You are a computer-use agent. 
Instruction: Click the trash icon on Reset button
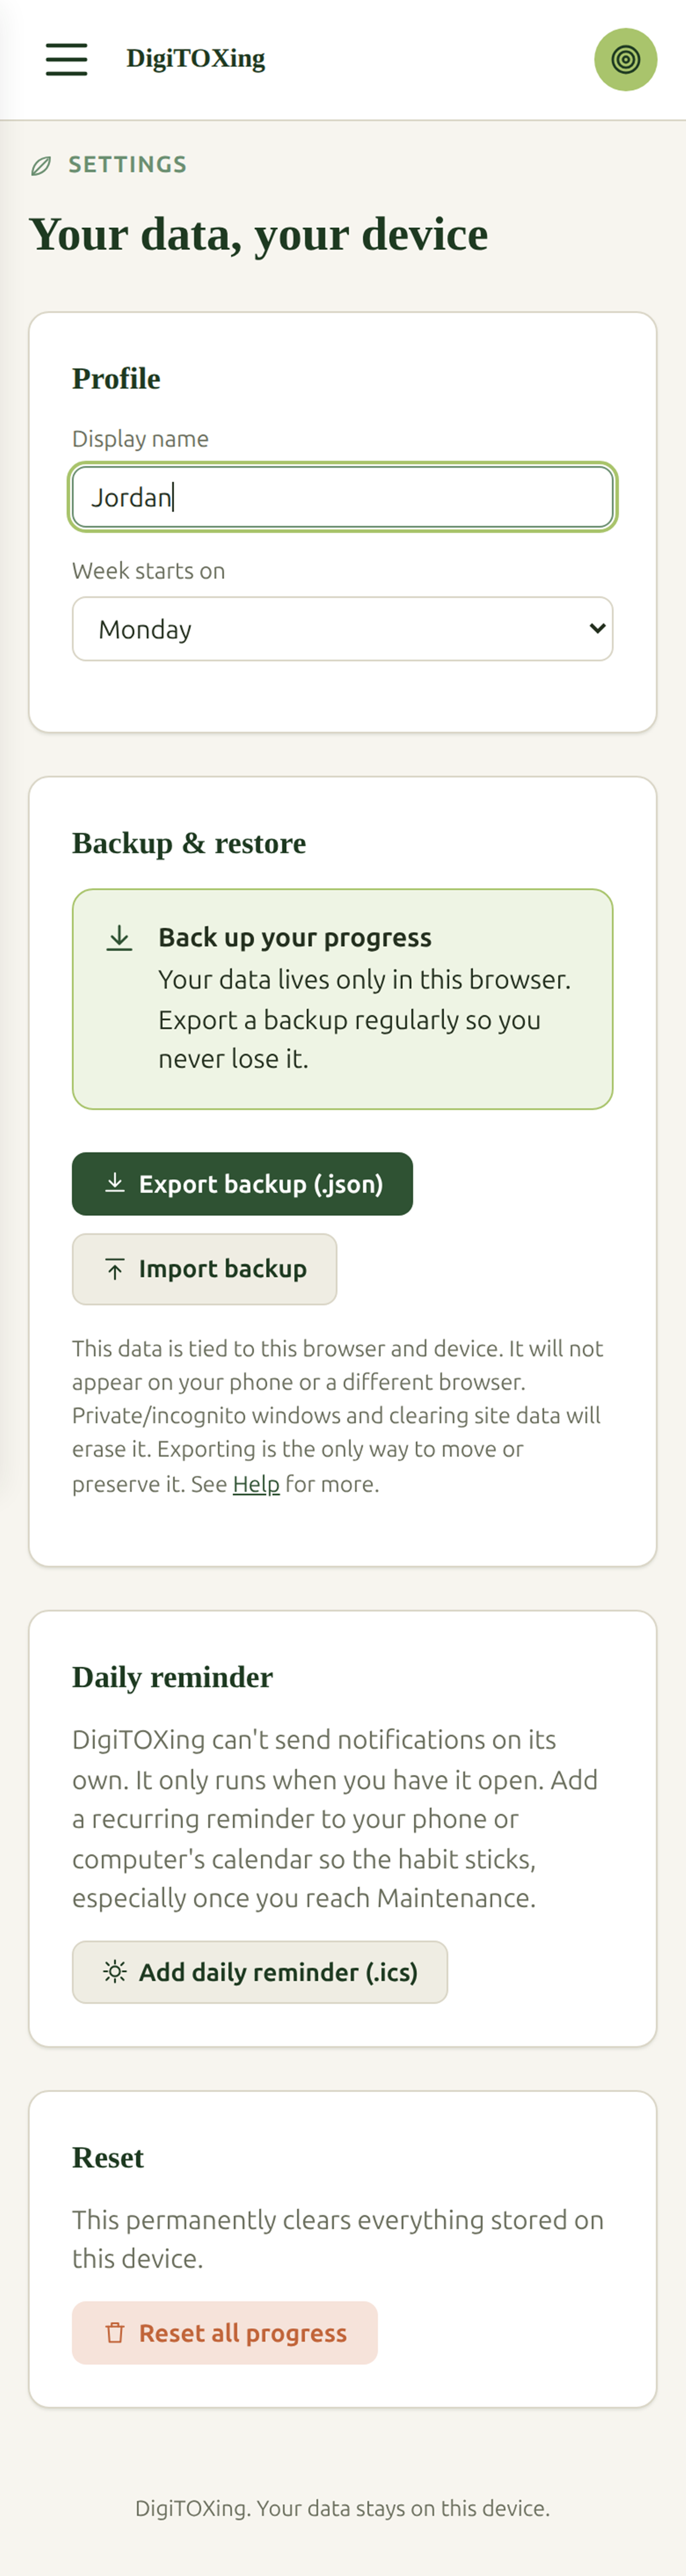tap(115, 2332)
